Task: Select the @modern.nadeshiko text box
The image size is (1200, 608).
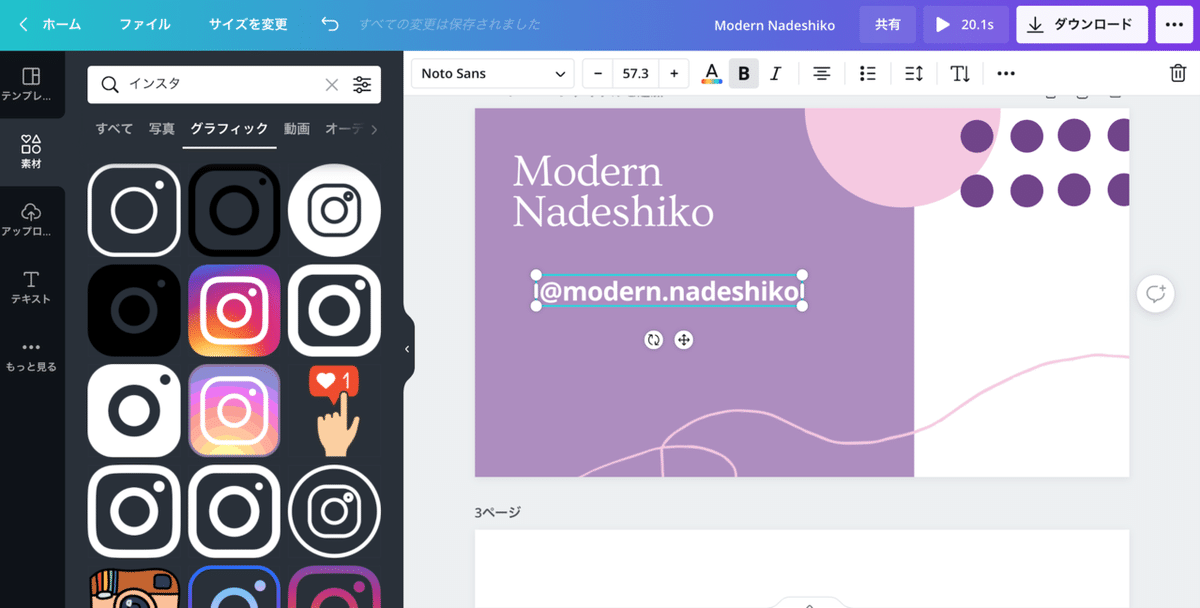Action: 669,291
